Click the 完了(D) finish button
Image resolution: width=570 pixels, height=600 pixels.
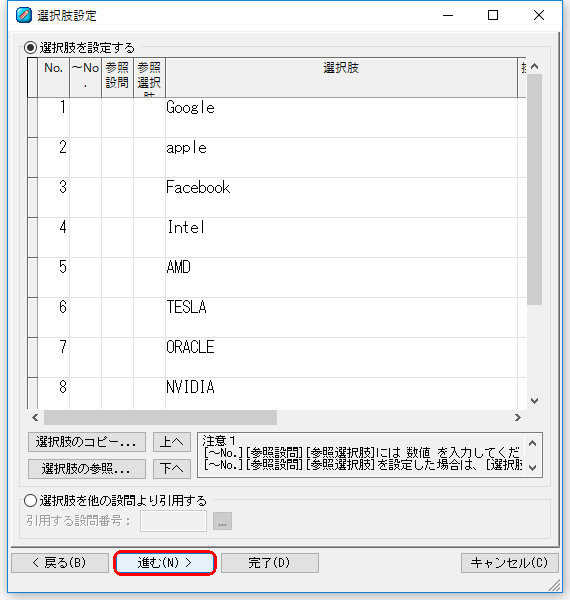coord(270,563)
